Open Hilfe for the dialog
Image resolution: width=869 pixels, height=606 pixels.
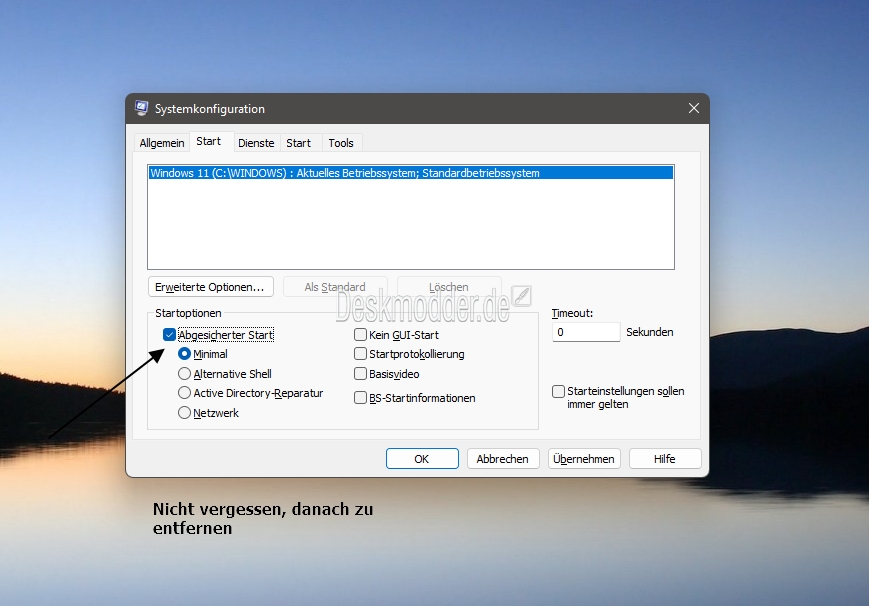pos(665,459)
